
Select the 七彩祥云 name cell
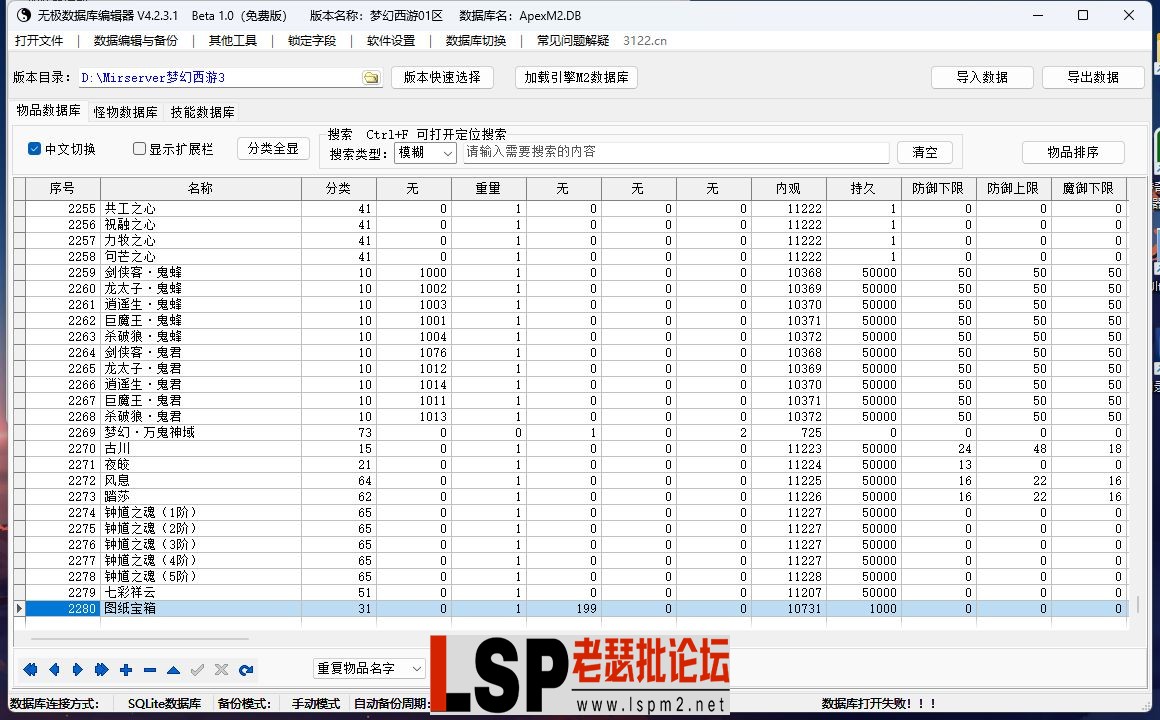coord(200,593)
